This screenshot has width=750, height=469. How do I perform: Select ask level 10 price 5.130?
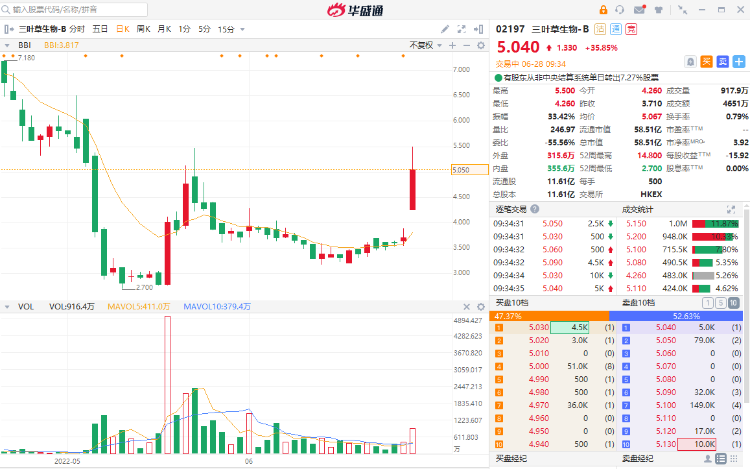click(x=666, y=444)
